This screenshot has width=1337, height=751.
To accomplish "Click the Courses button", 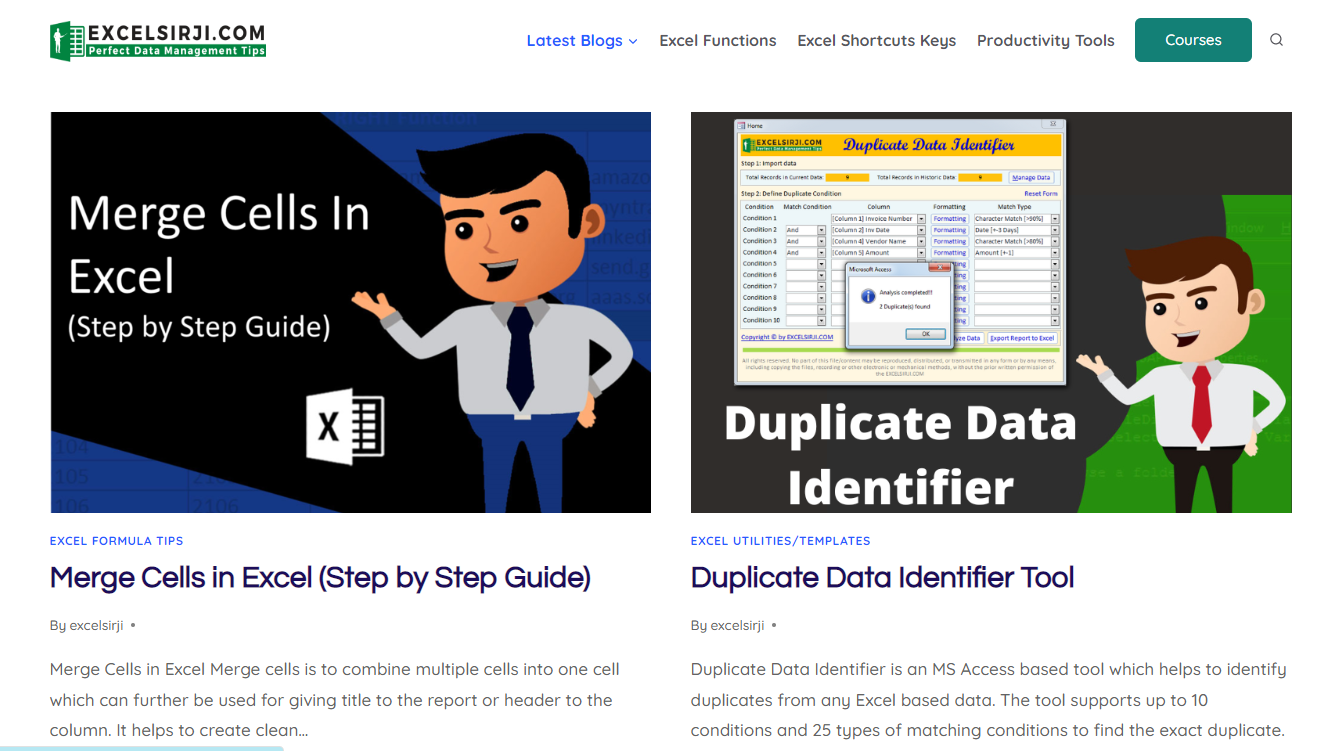I will click(x=1193, y=40).
